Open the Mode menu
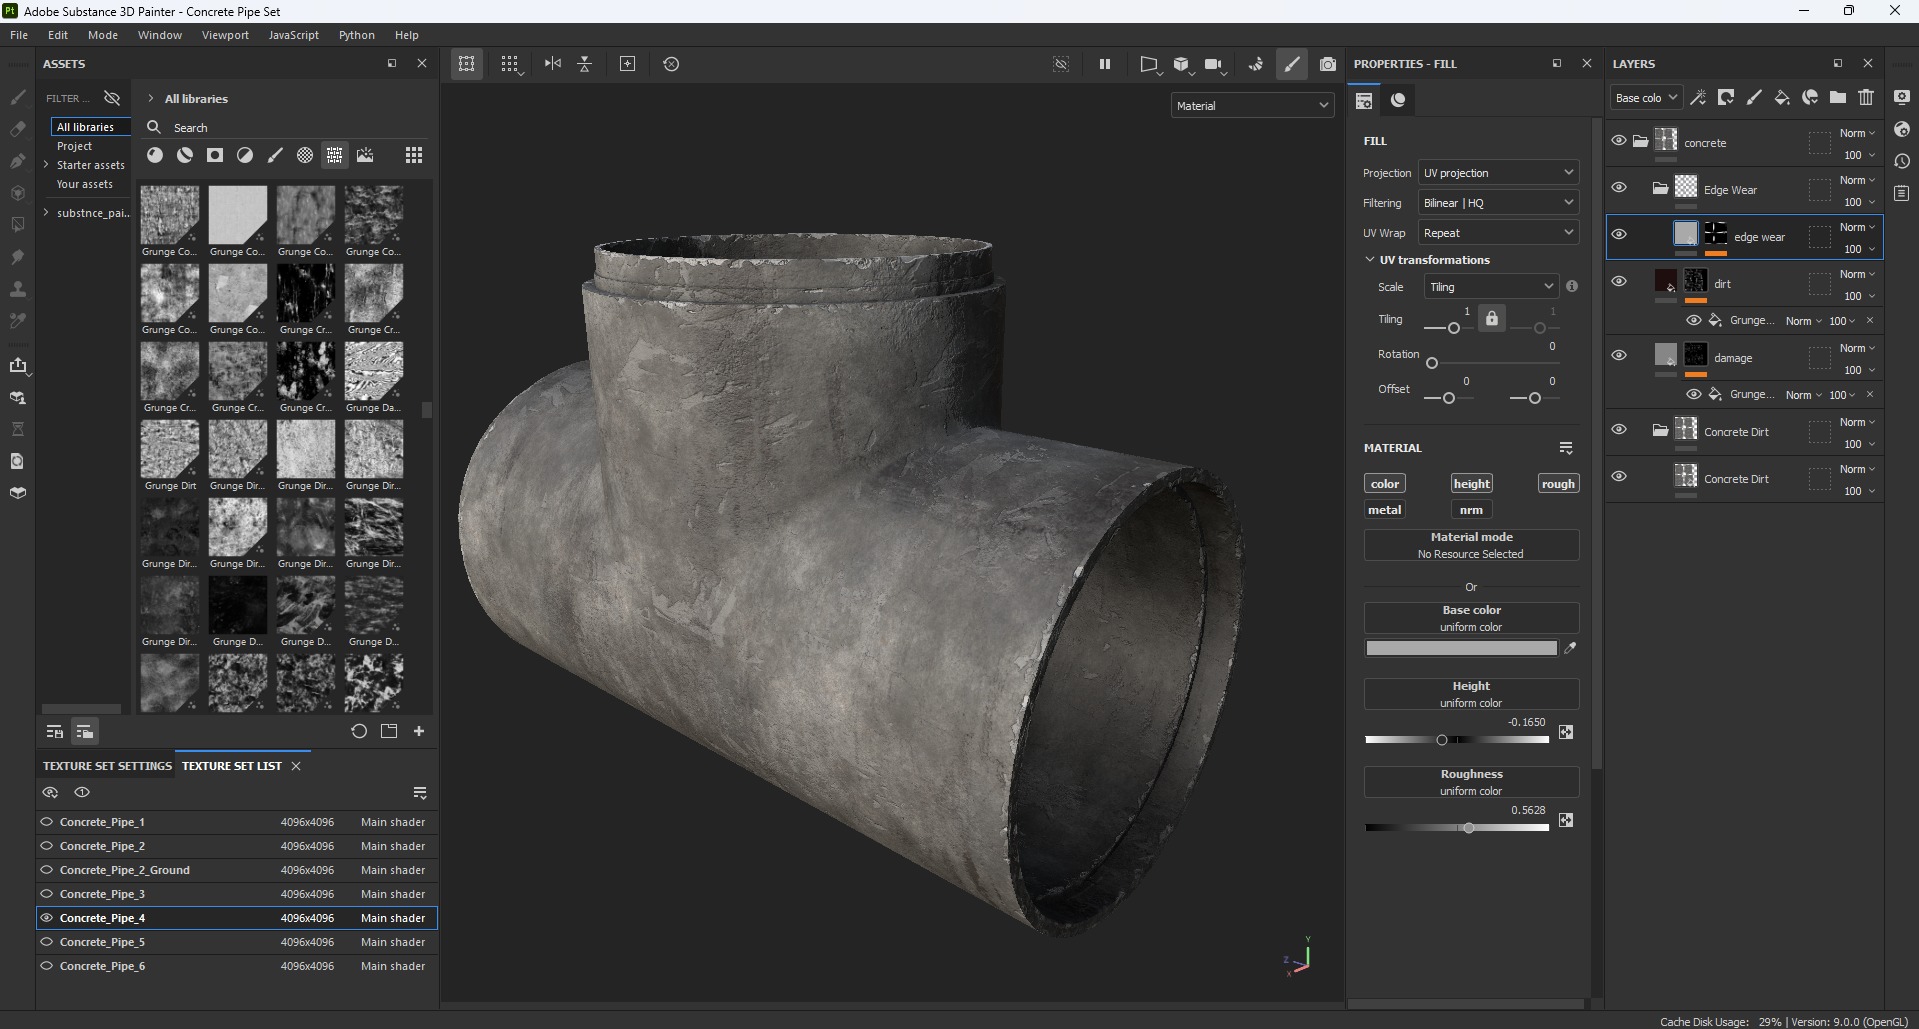The height and width of the screenshot is (1029, 1919). point(103,35)
